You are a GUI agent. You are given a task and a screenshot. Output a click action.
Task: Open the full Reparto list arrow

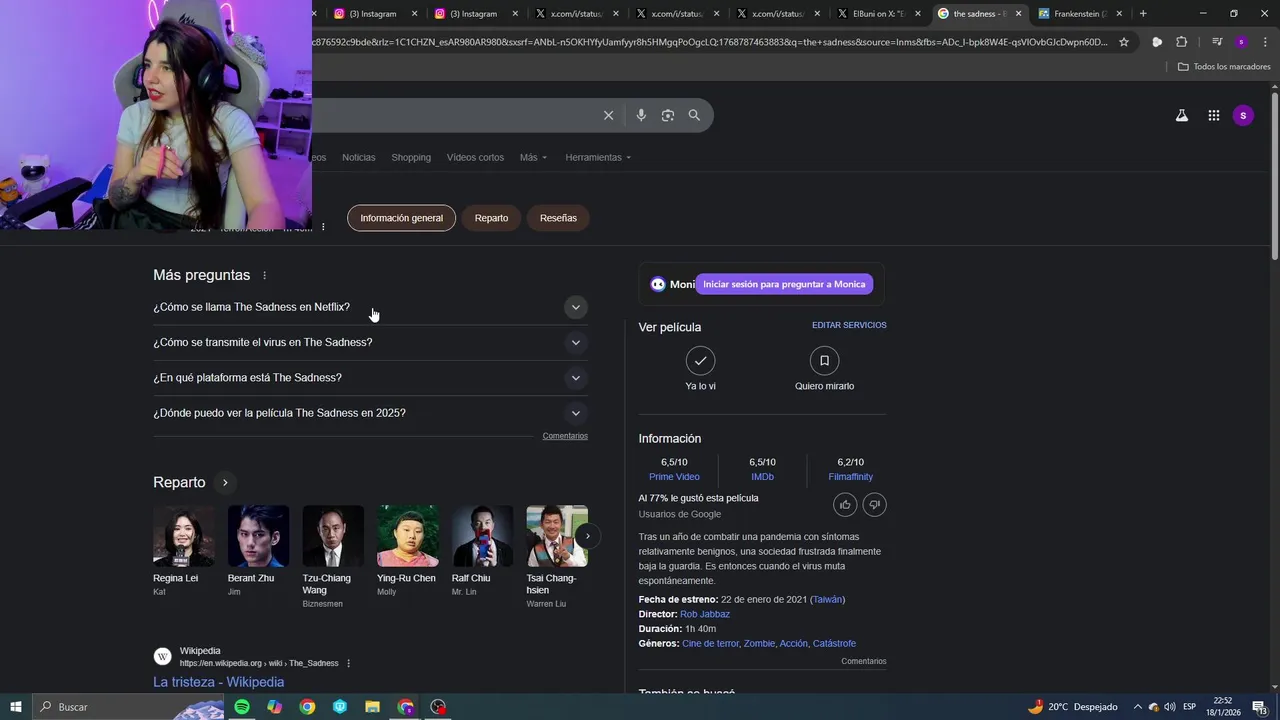(x=225, y=482)
